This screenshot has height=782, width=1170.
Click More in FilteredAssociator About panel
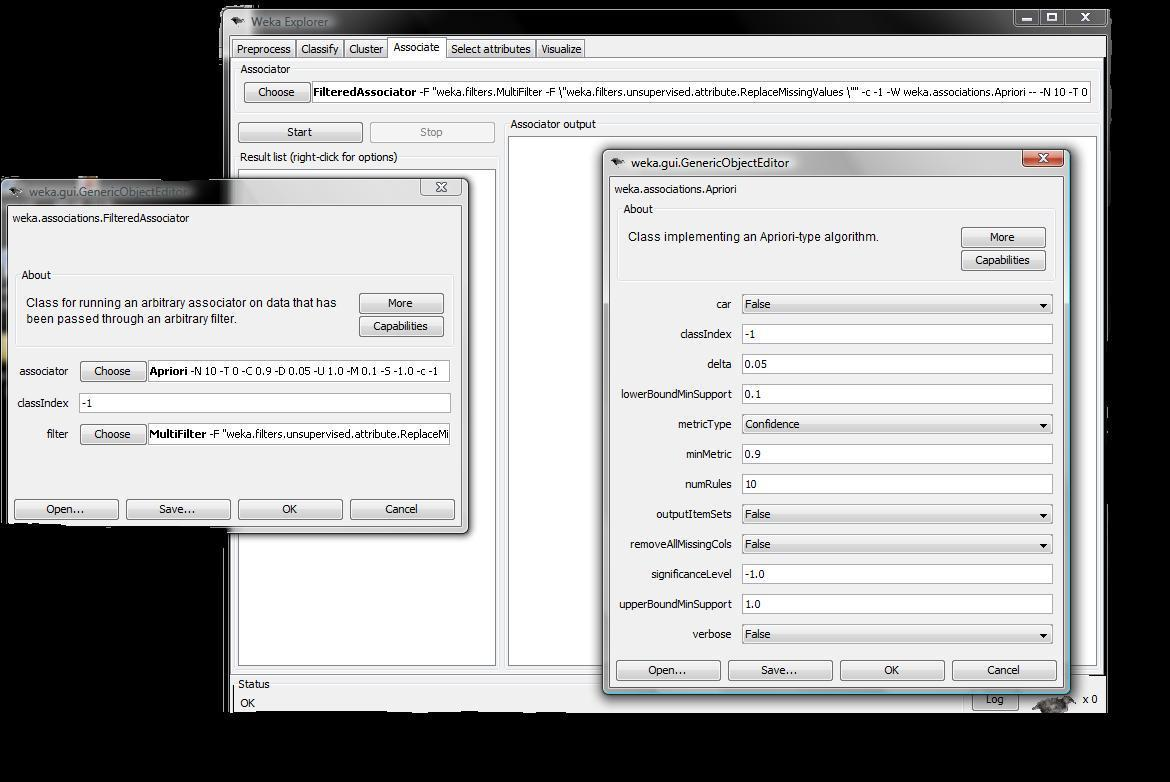[401, 303]
